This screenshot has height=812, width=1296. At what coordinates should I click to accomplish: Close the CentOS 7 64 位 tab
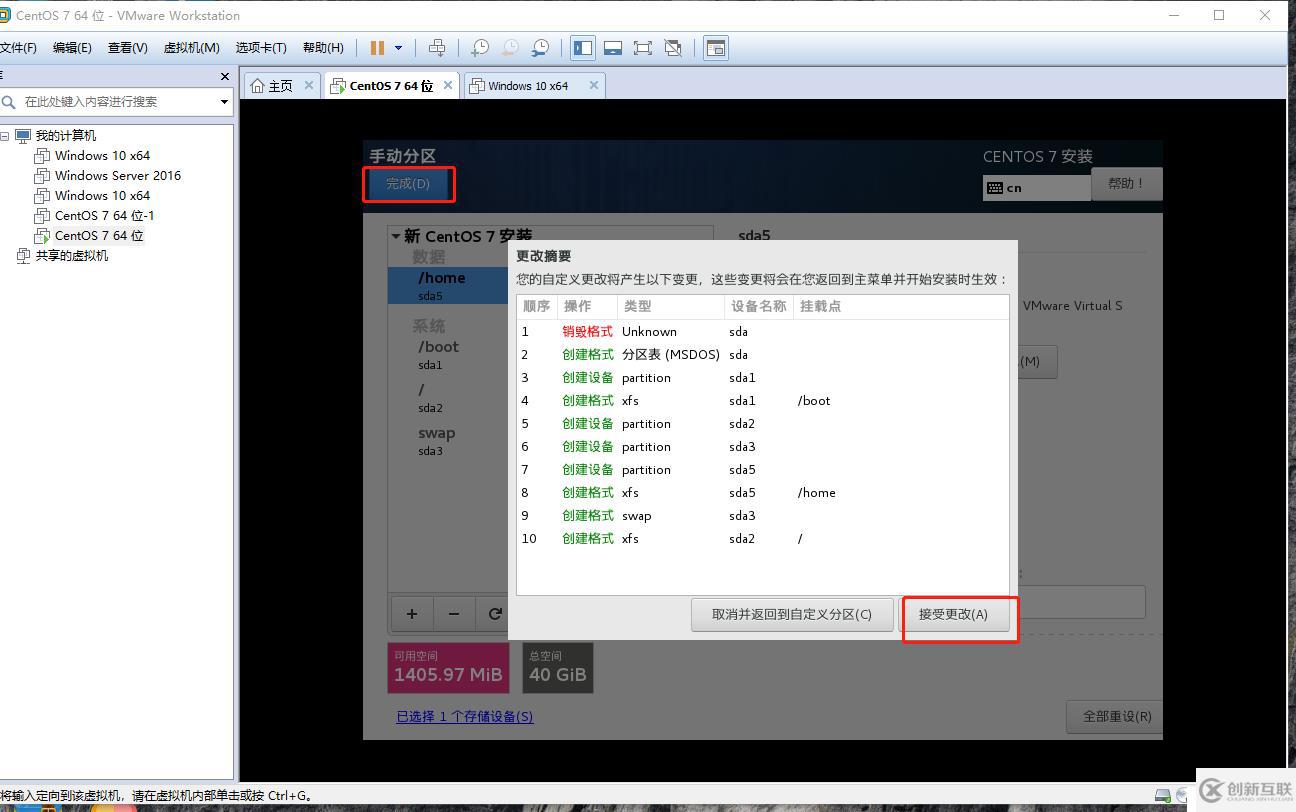click(x=448, y=85)
